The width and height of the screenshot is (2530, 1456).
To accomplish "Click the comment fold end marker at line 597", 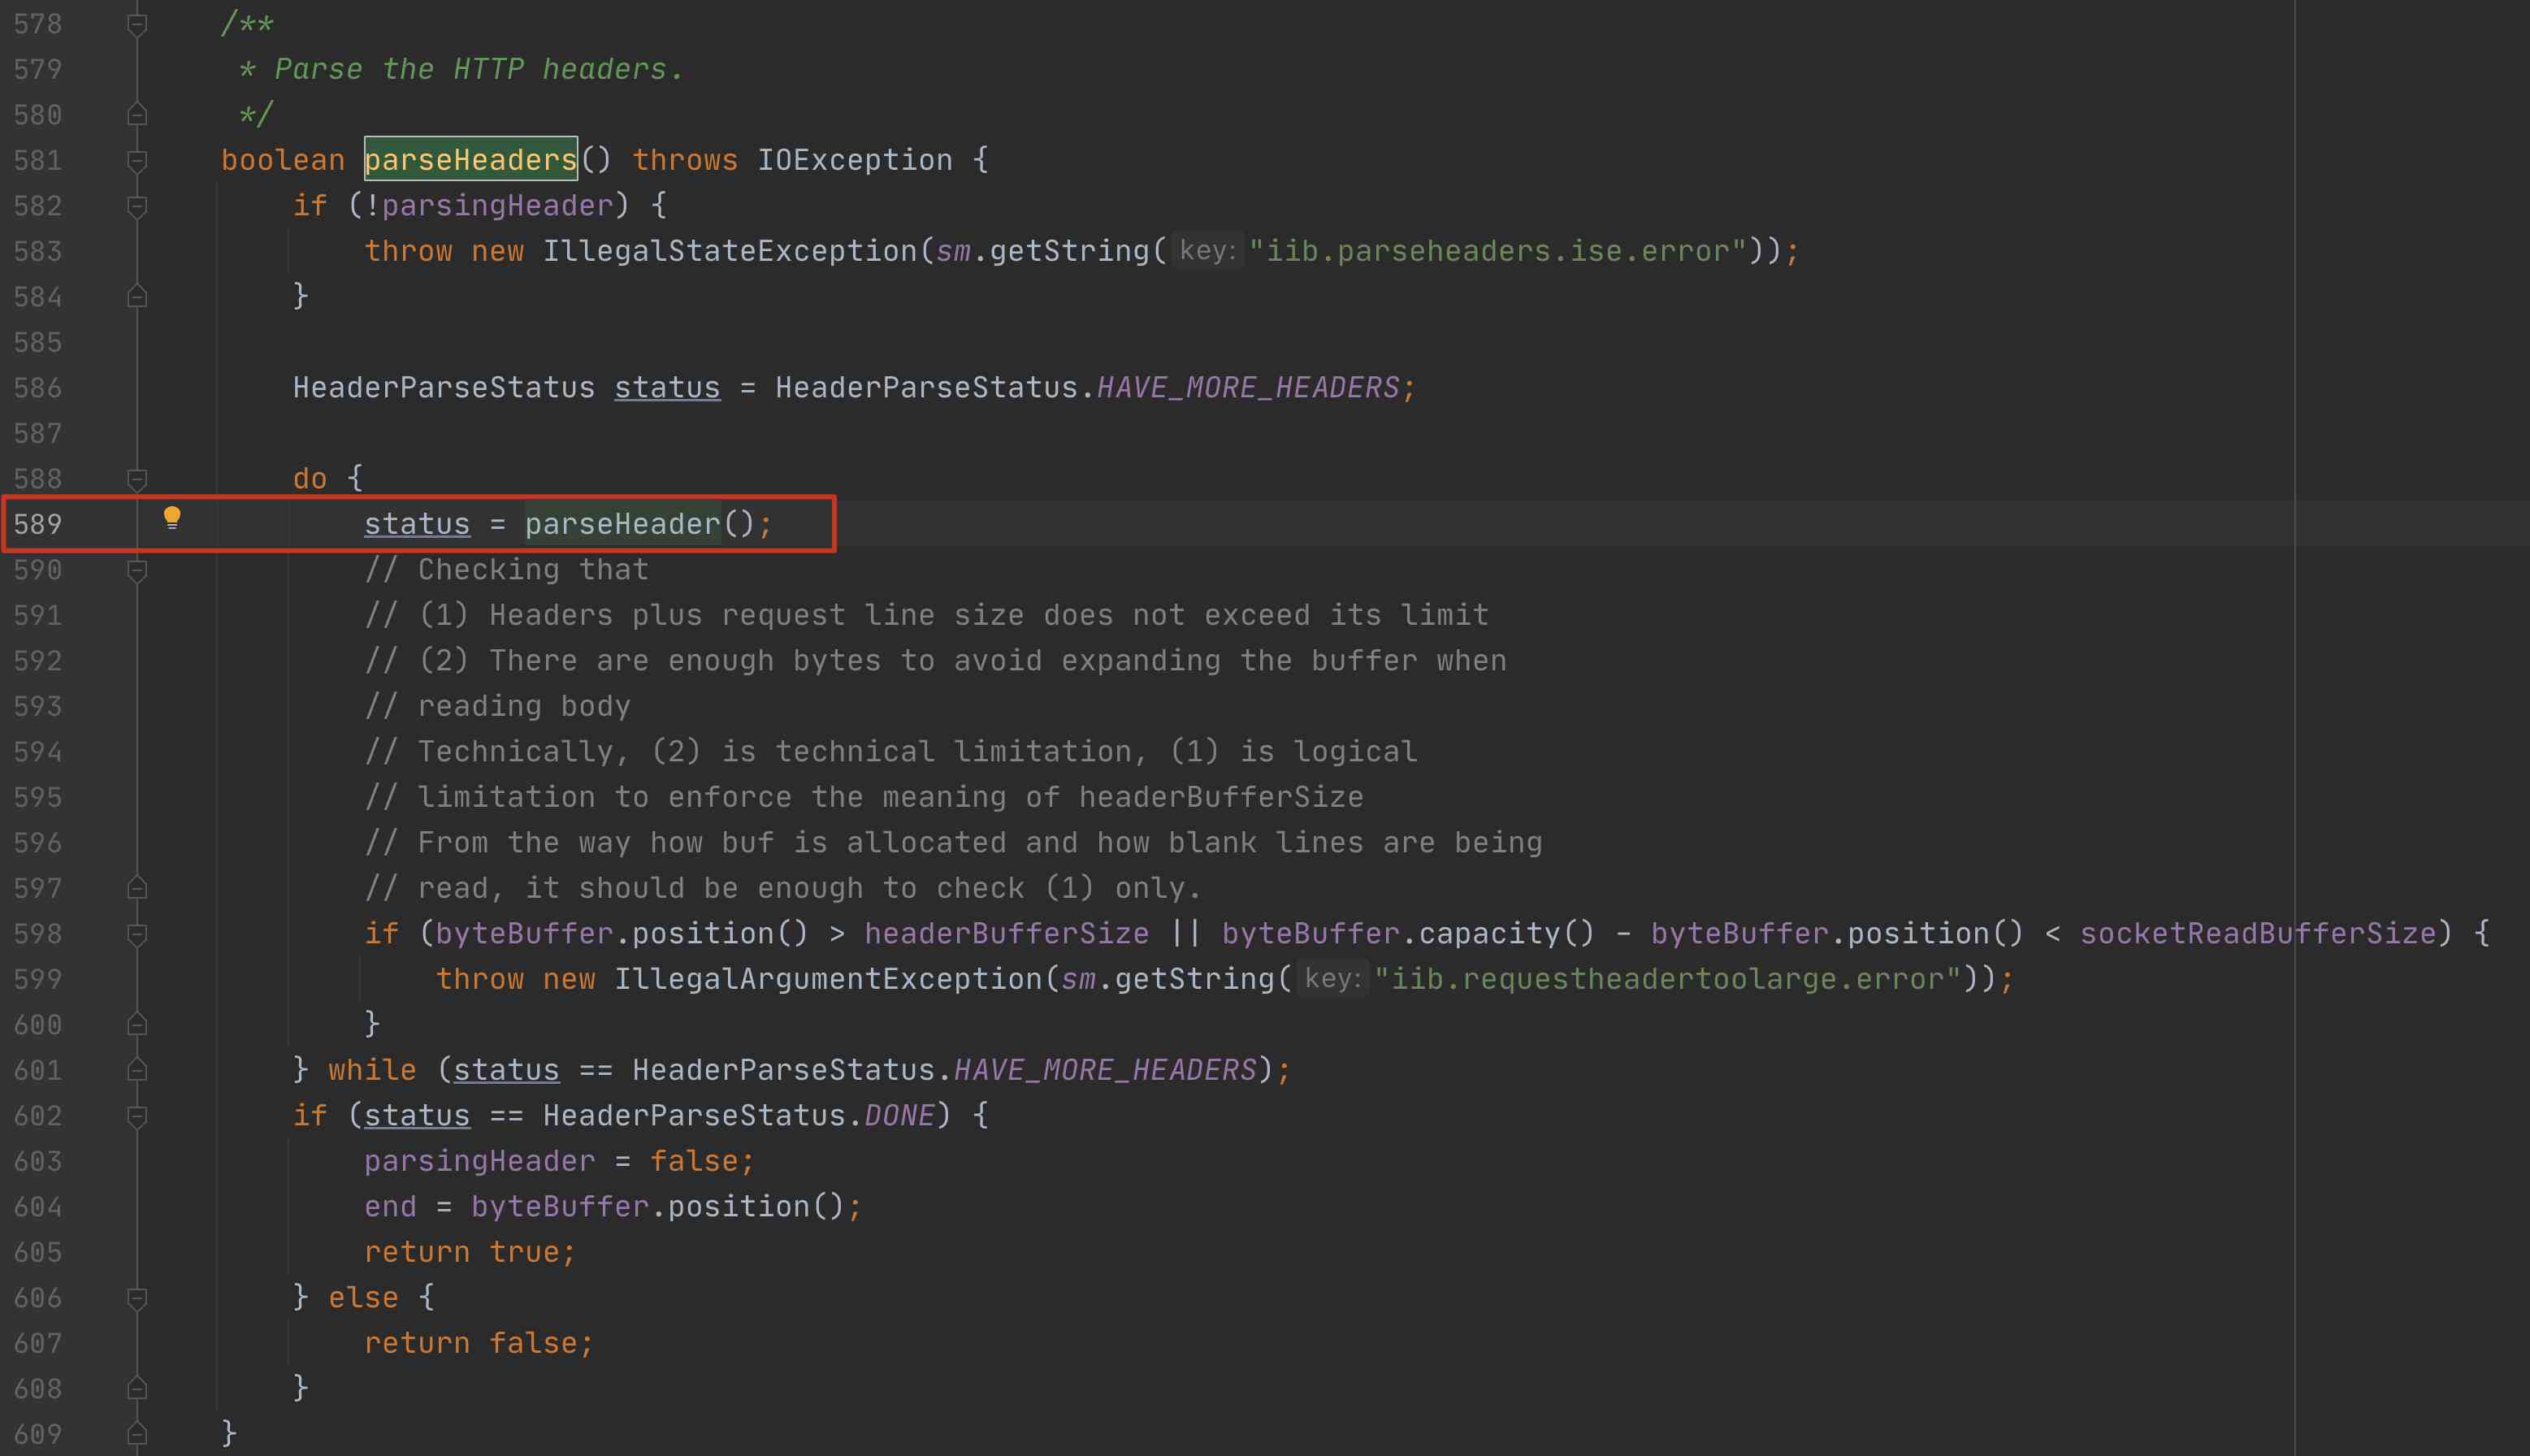I will (x=138, y=888).
